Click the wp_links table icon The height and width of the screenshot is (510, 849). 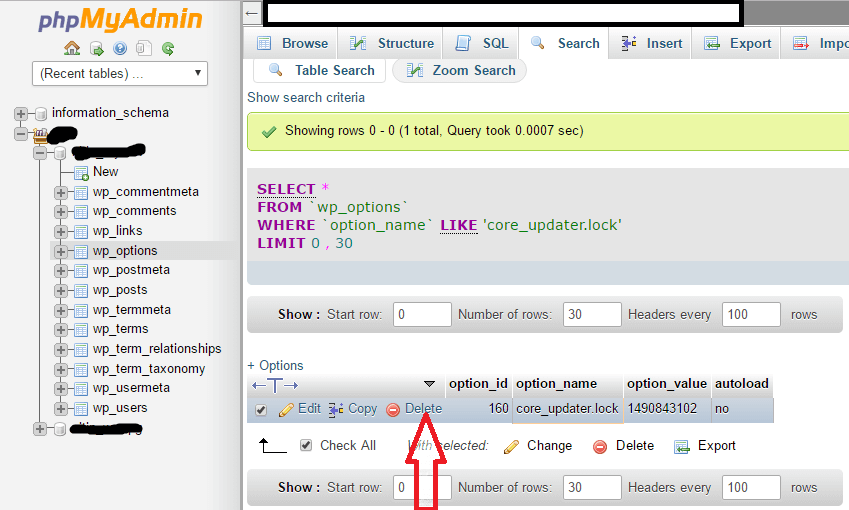(81, 231)
